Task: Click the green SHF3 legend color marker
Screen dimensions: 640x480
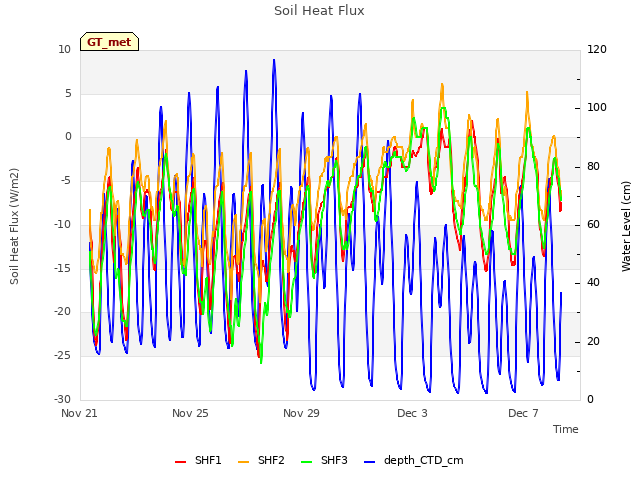Action: pyautogui.click(x=307, y=462)
